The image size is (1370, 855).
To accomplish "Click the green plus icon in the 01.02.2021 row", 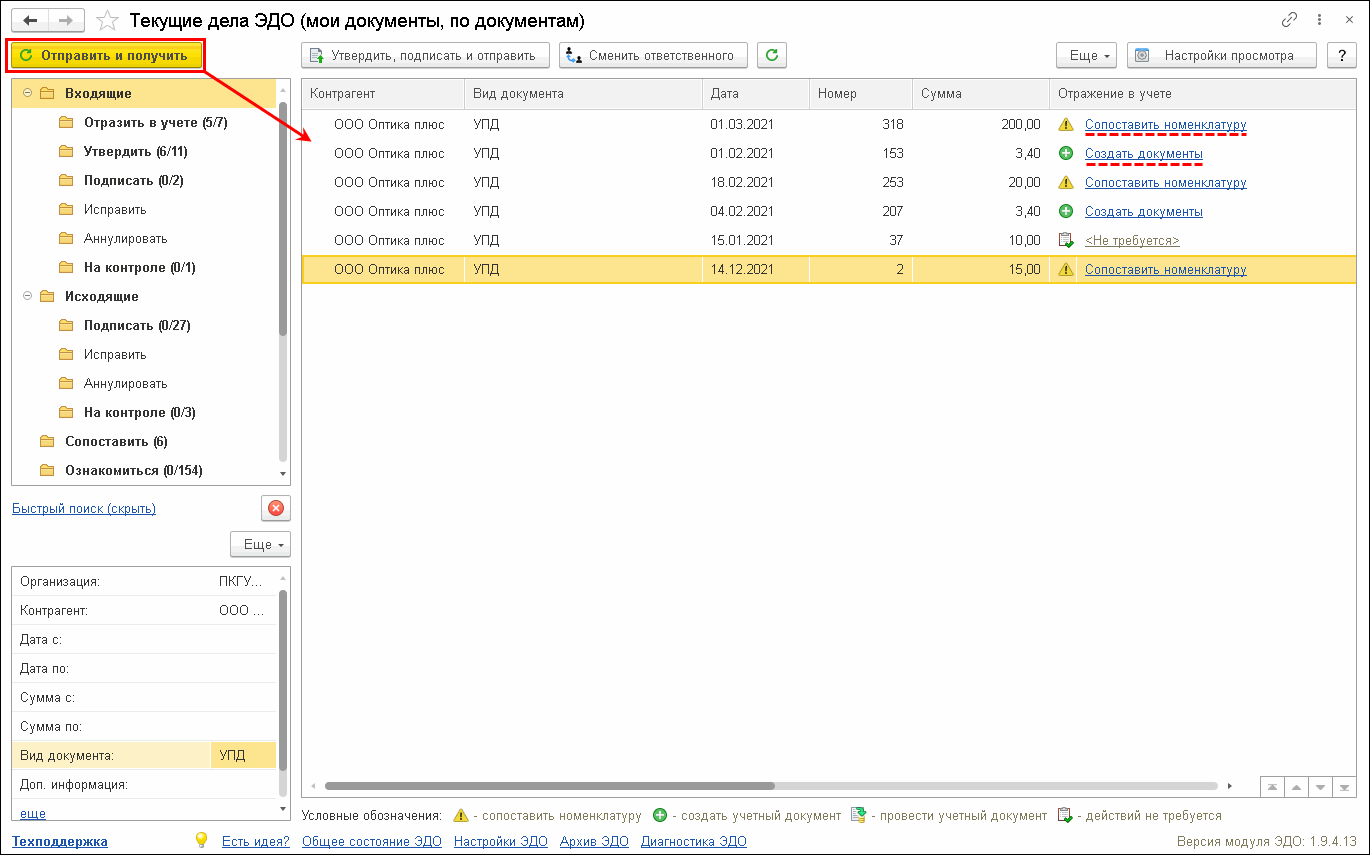I will [1065, 154].
